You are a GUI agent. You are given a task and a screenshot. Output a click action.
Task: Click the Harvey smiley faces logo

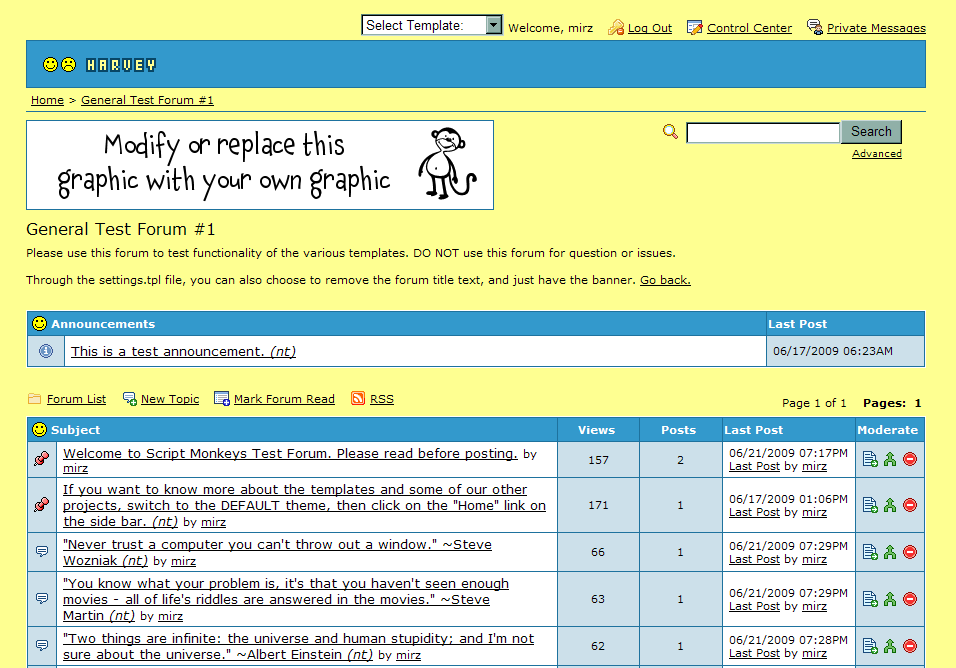click(x=60, y=65)
